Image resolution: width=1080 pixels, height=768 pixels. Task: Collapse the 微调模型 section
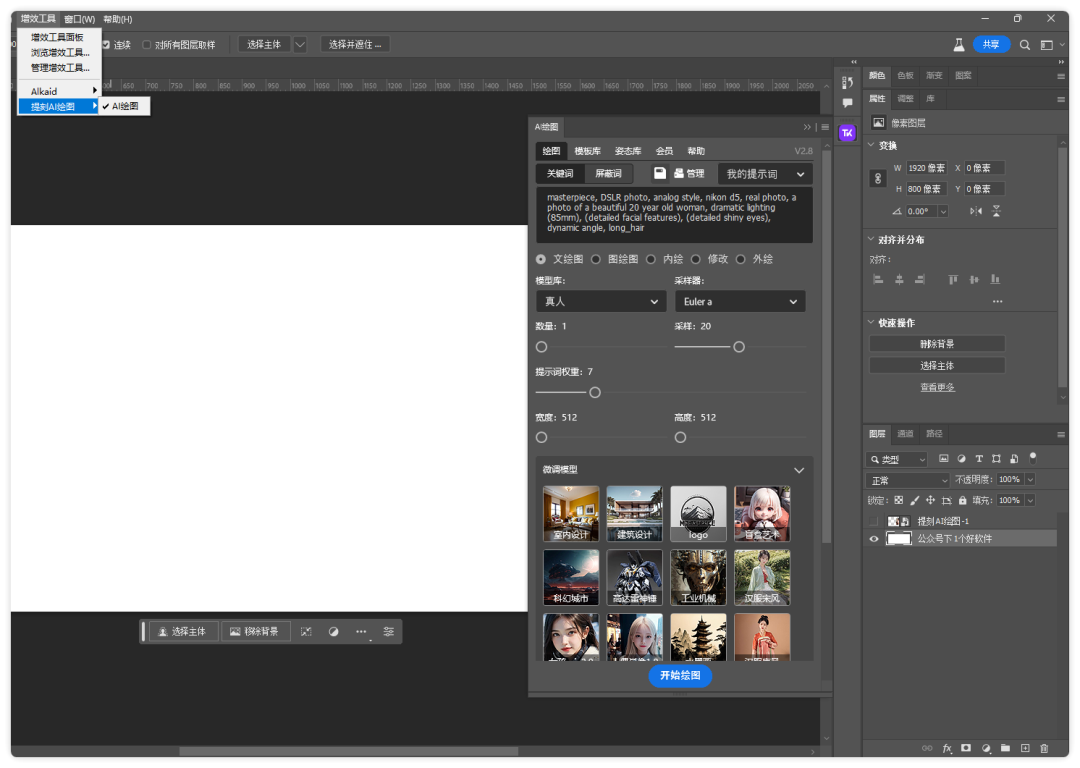tap(798, 470)
